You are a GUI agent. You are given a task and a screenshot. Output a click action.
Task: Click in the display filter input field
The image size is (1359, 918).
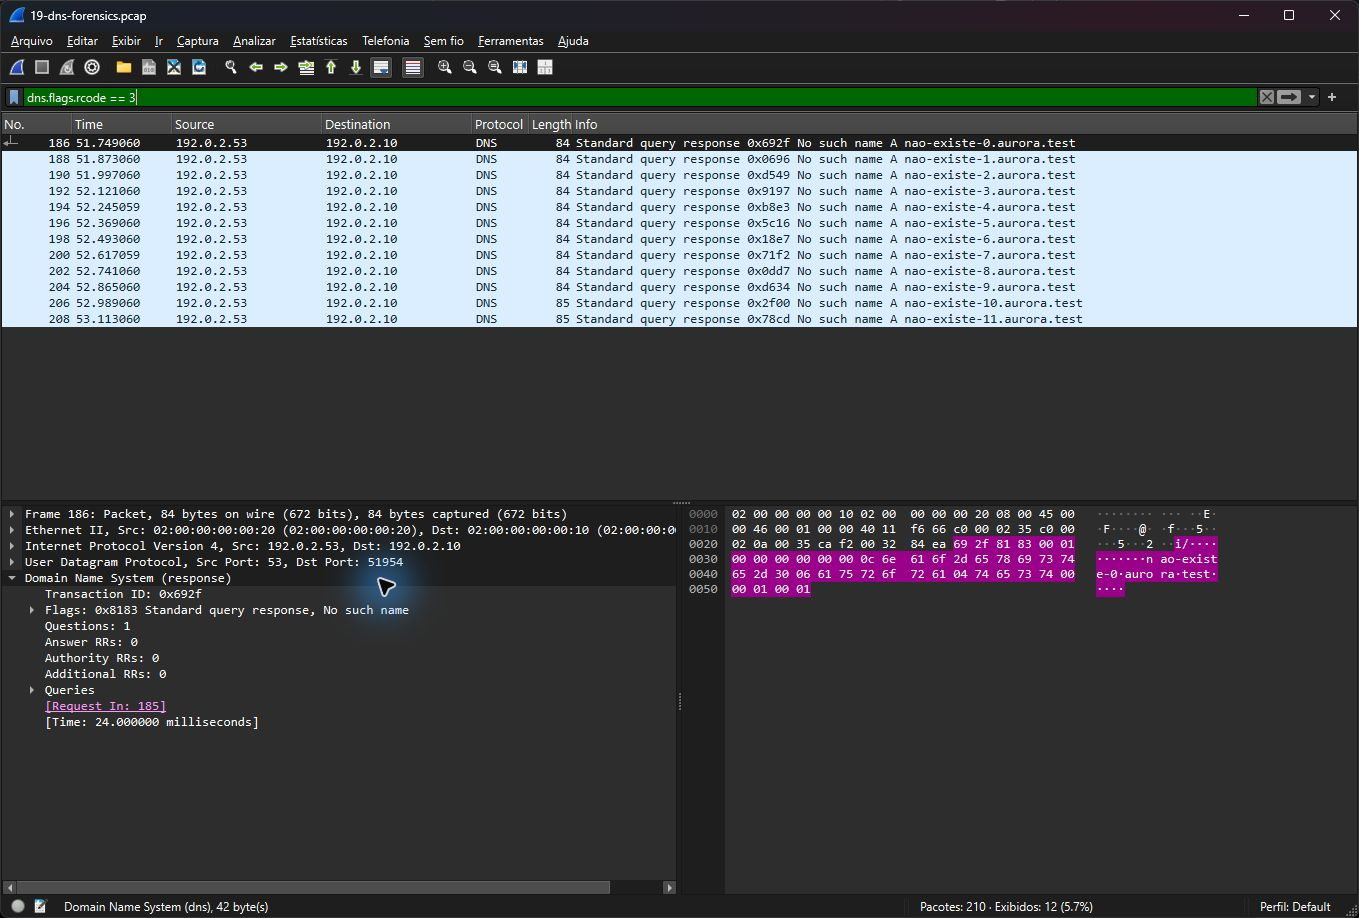[640, 97]
